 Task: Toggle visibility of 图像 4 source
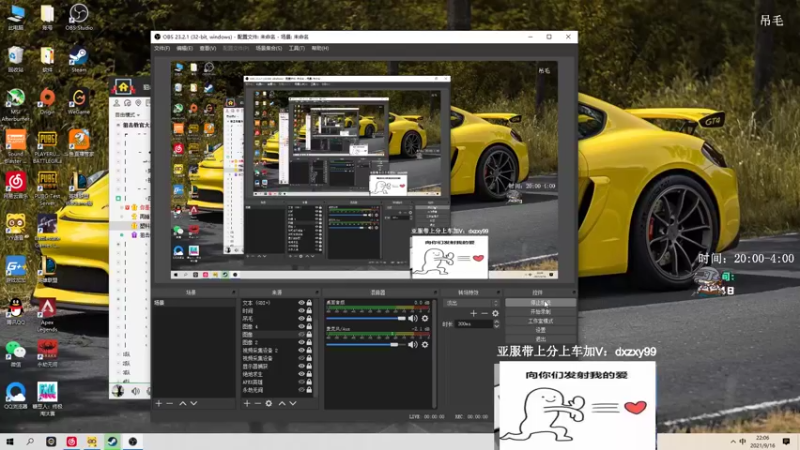click(x=301, y=327)
